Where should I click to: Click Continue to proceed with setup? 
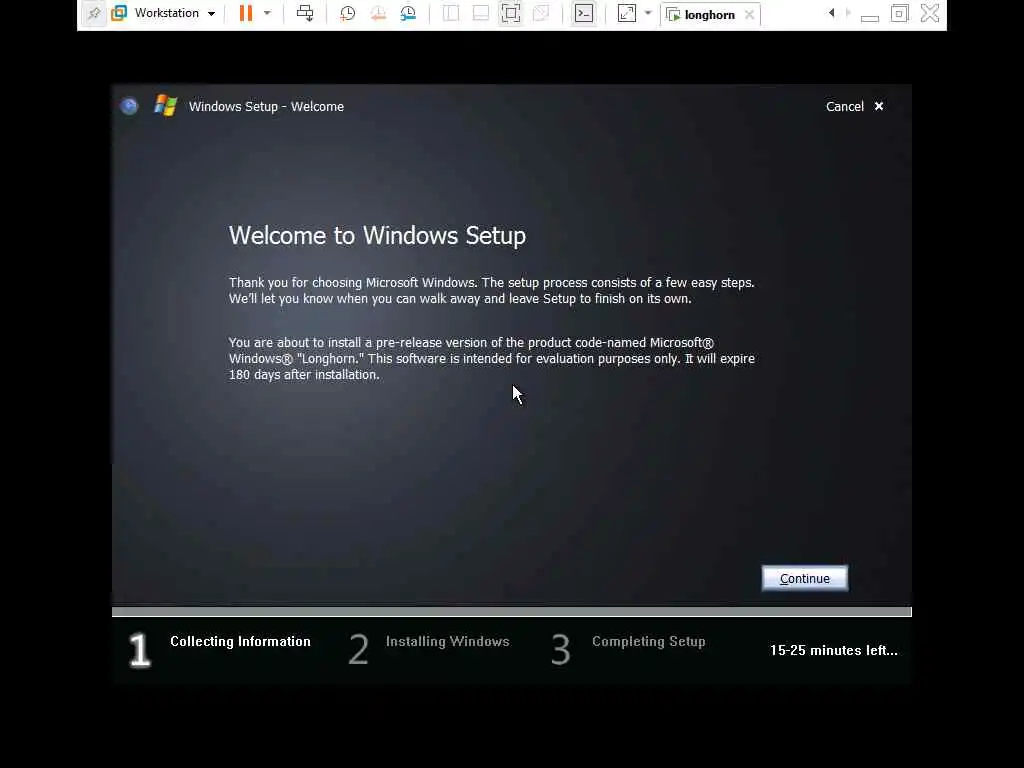(805, 579)
